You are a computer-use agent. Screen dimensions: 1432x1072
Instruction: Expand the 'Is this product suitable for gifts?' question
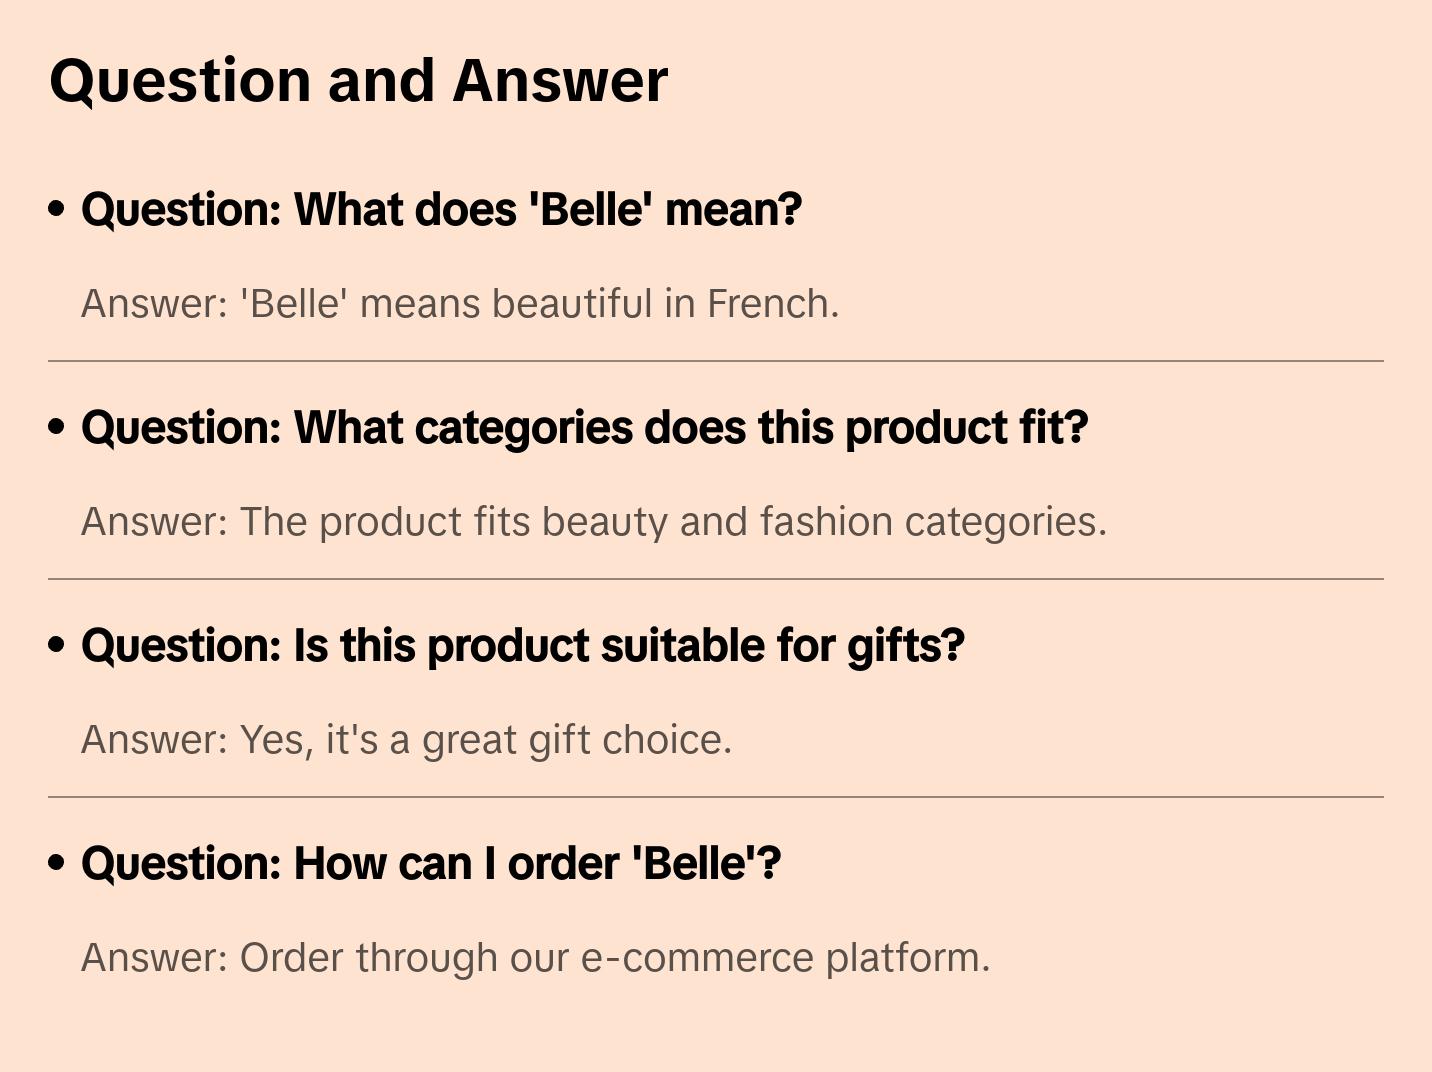click(x=522, y=646)
